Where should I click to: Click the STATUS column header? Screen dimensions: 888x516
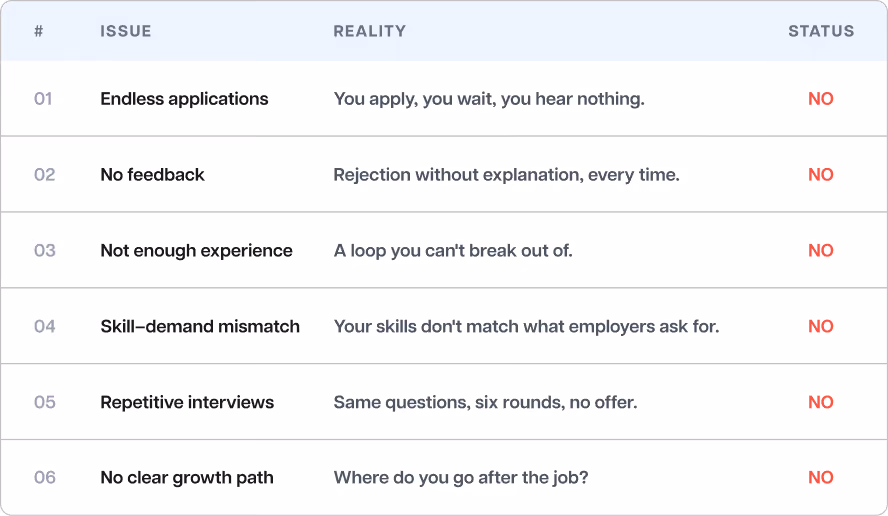coord(821,31)
